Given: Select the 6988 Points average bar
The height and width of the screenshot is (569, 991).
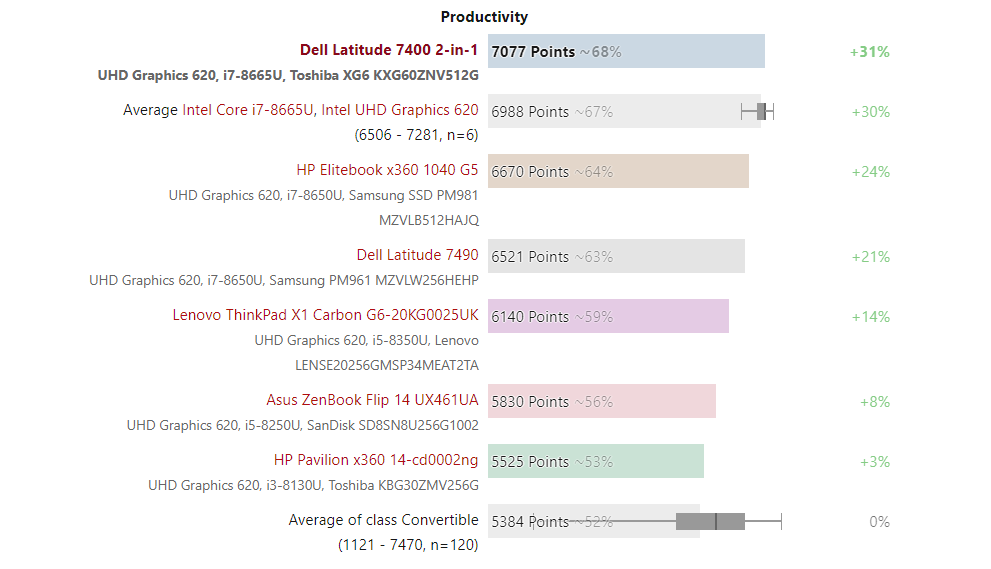Looking at the screenshot, I should (624, 111).
